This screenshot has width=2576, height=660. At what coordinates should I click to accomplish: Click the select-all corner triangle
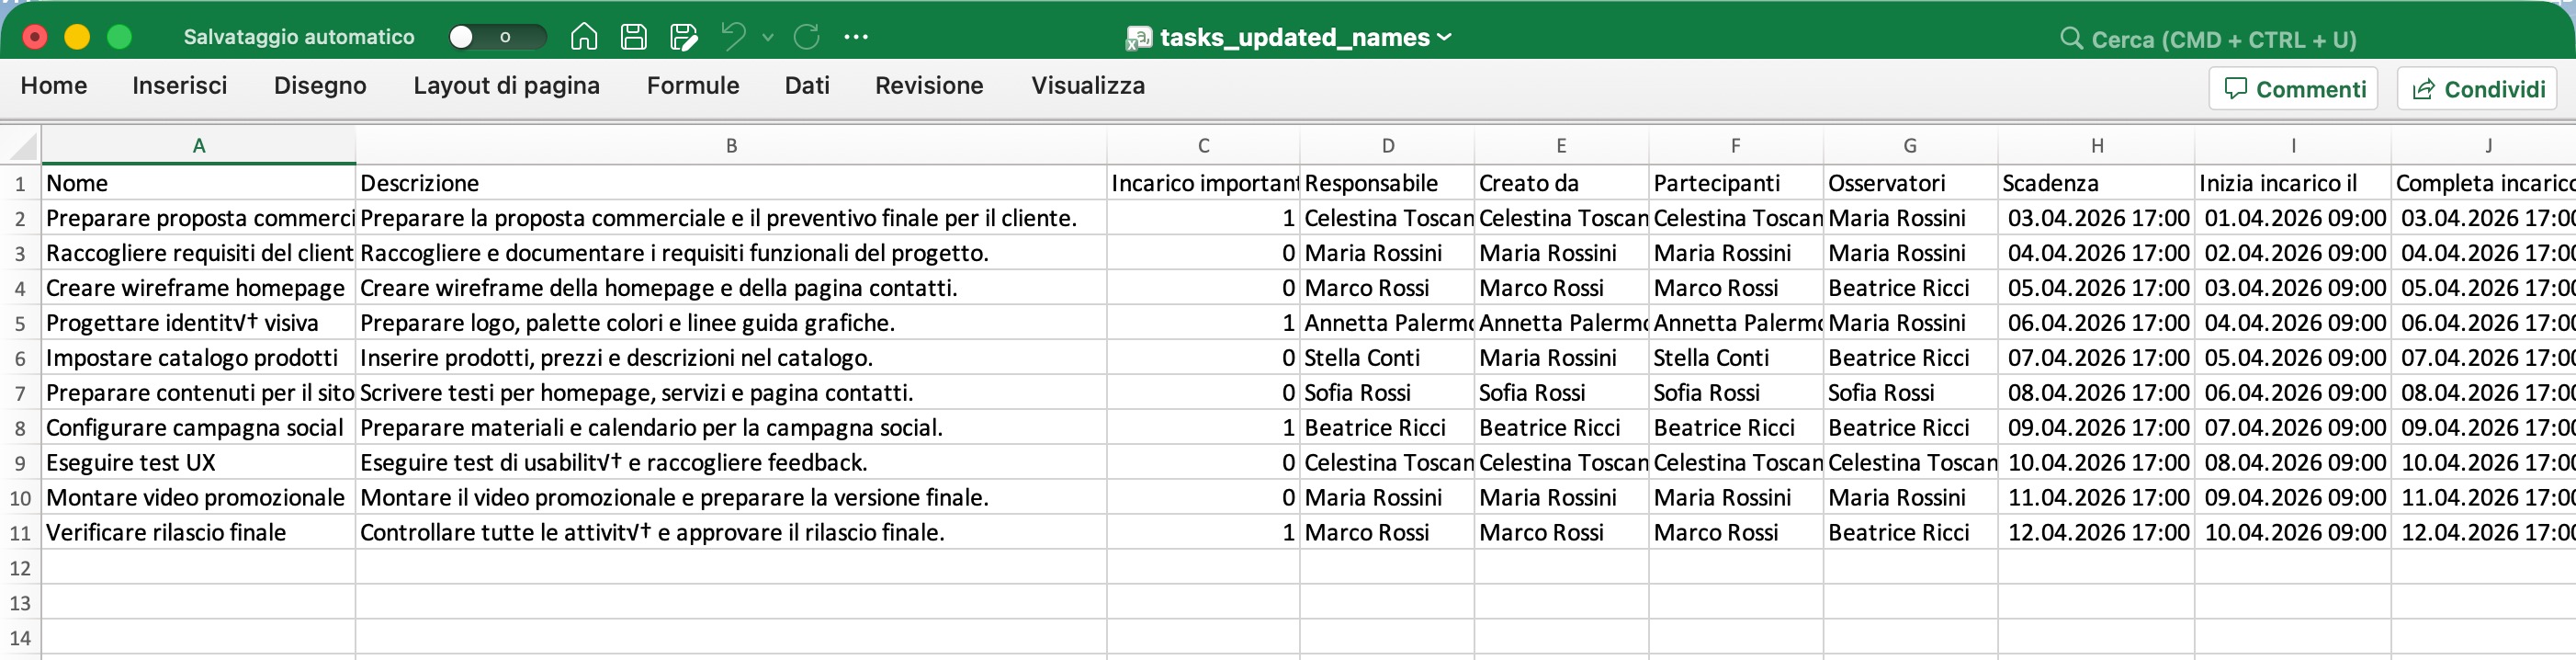pos(23,147)
